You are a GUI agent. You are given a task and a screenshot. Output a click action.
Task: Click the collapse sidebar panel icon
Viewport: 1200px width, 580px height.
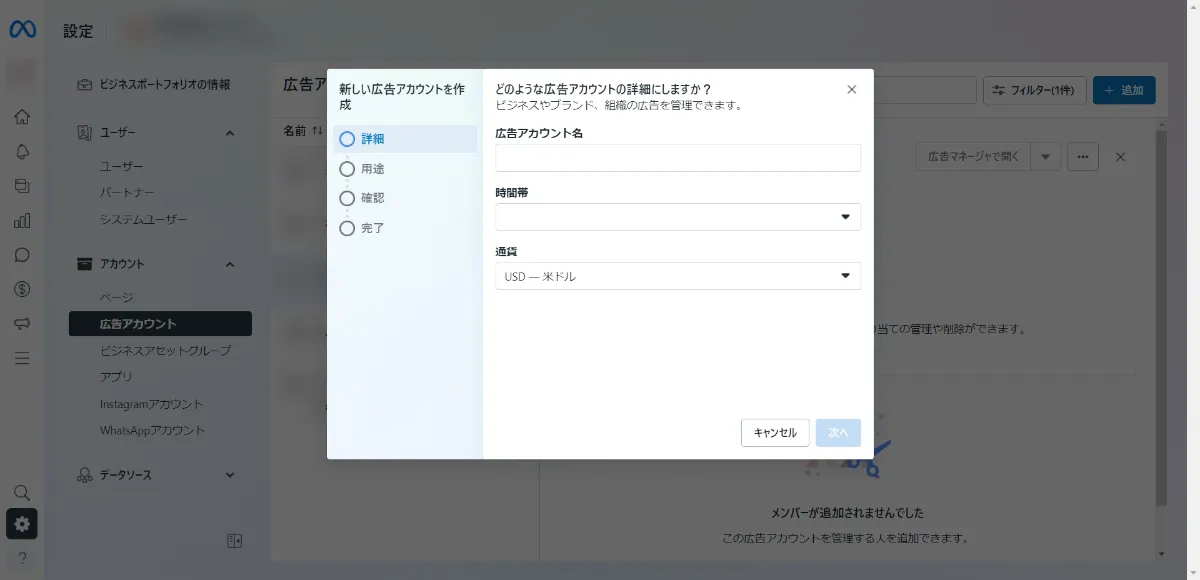(235, 541)
